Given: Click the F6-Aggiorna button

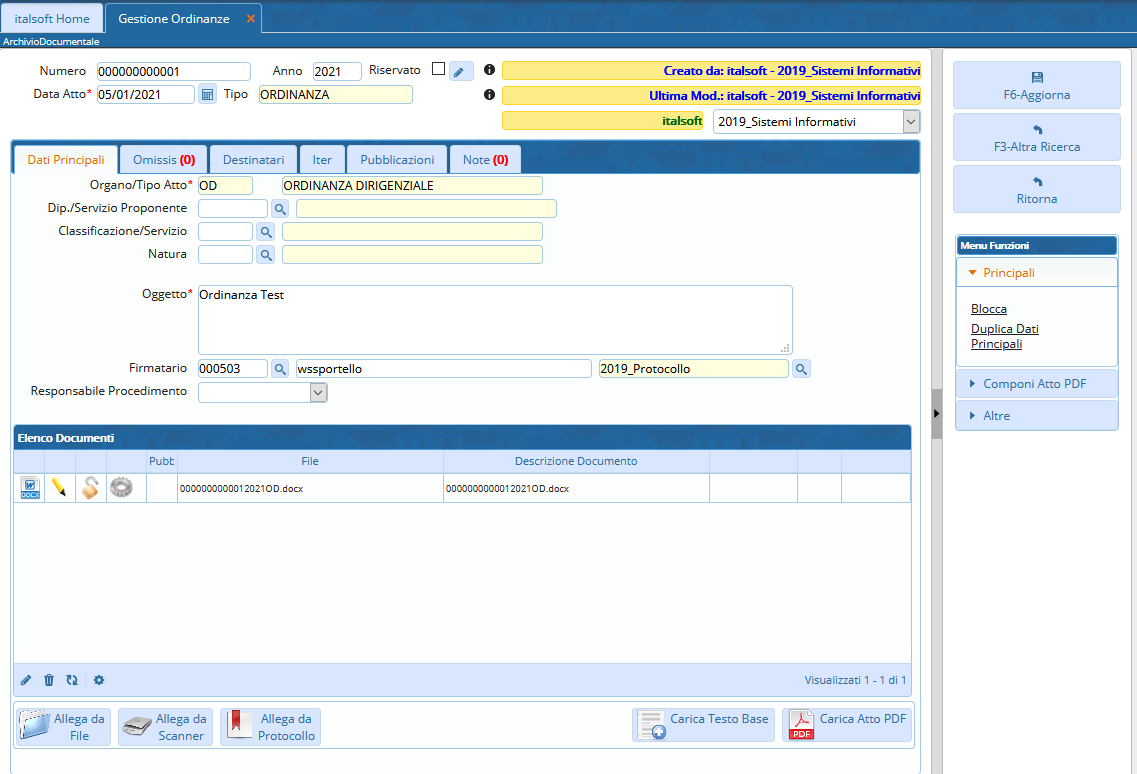Looking at the screenshot, I should click(x=1036, y=86).
